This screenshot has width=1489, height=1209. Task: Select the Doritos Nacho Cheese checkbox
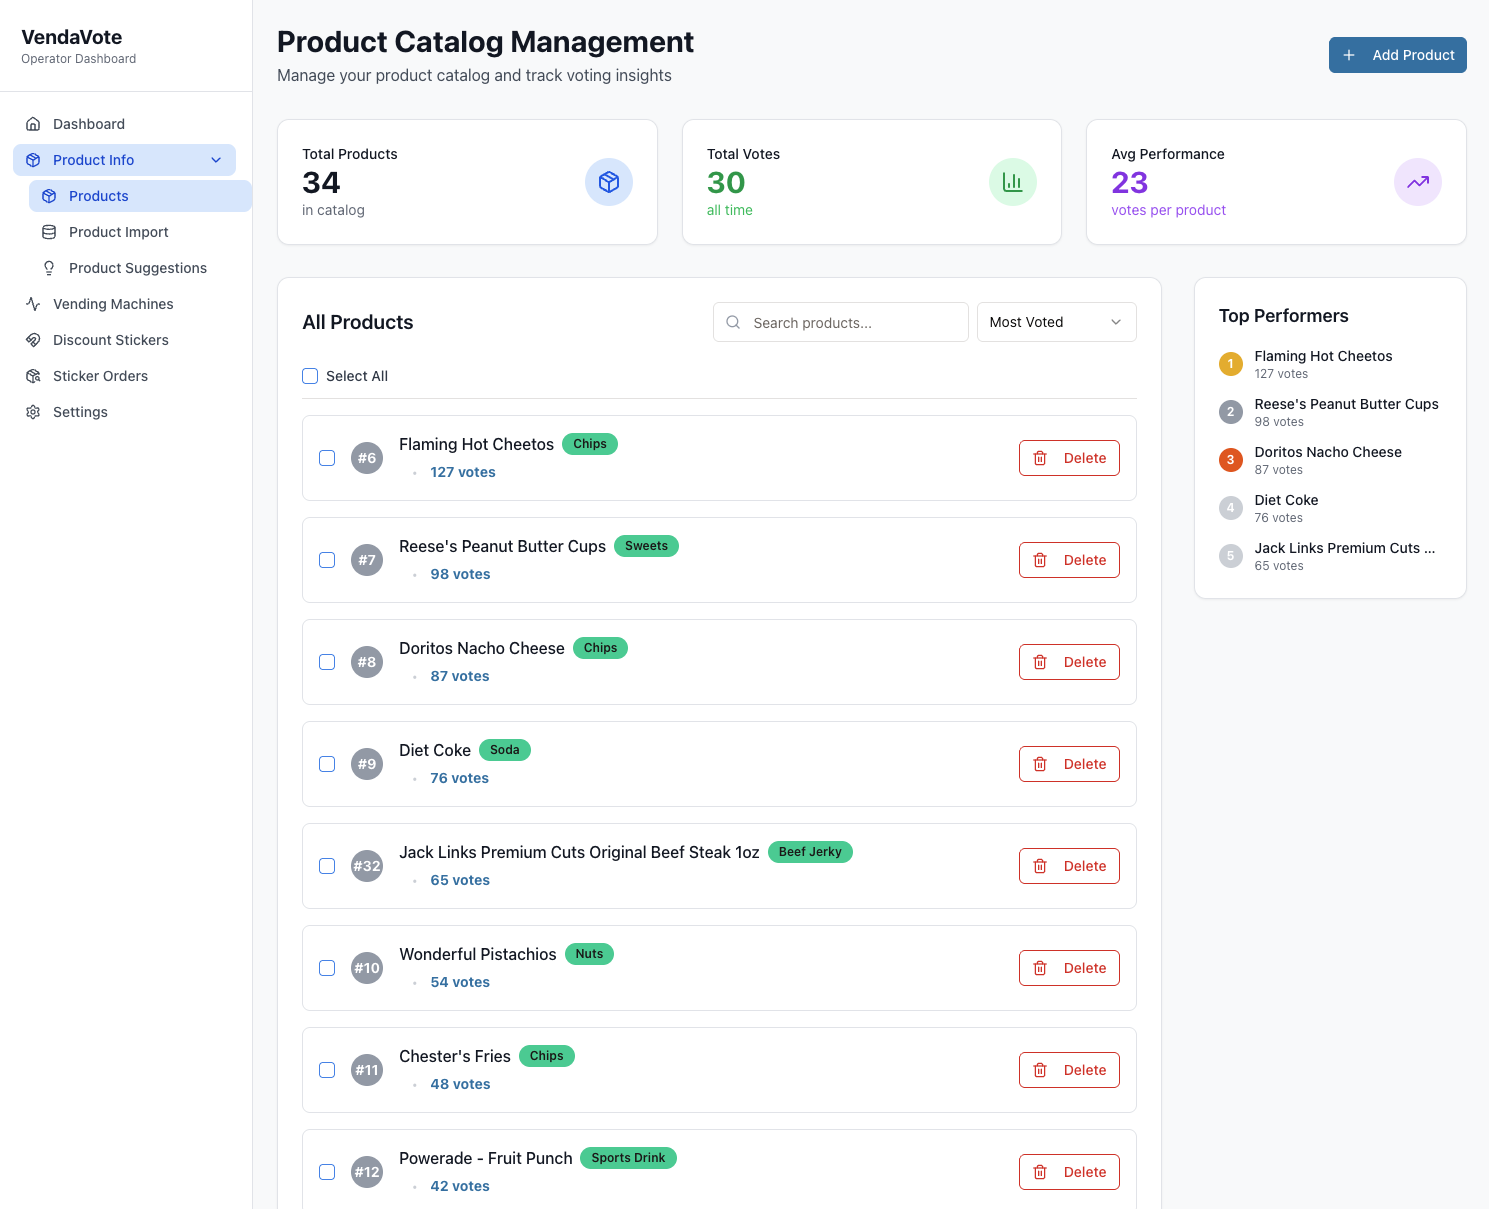point(327,662)
